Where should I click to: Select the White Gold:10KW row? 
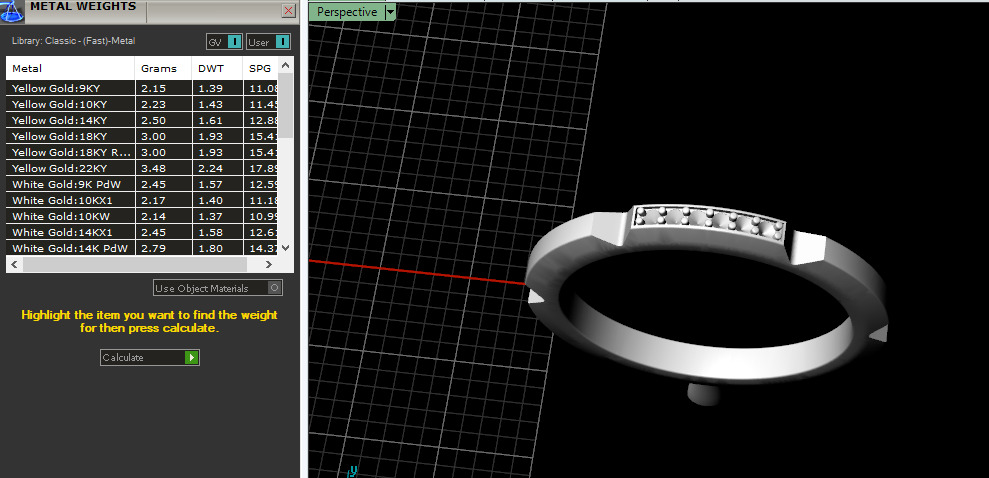tap(142, 216)
